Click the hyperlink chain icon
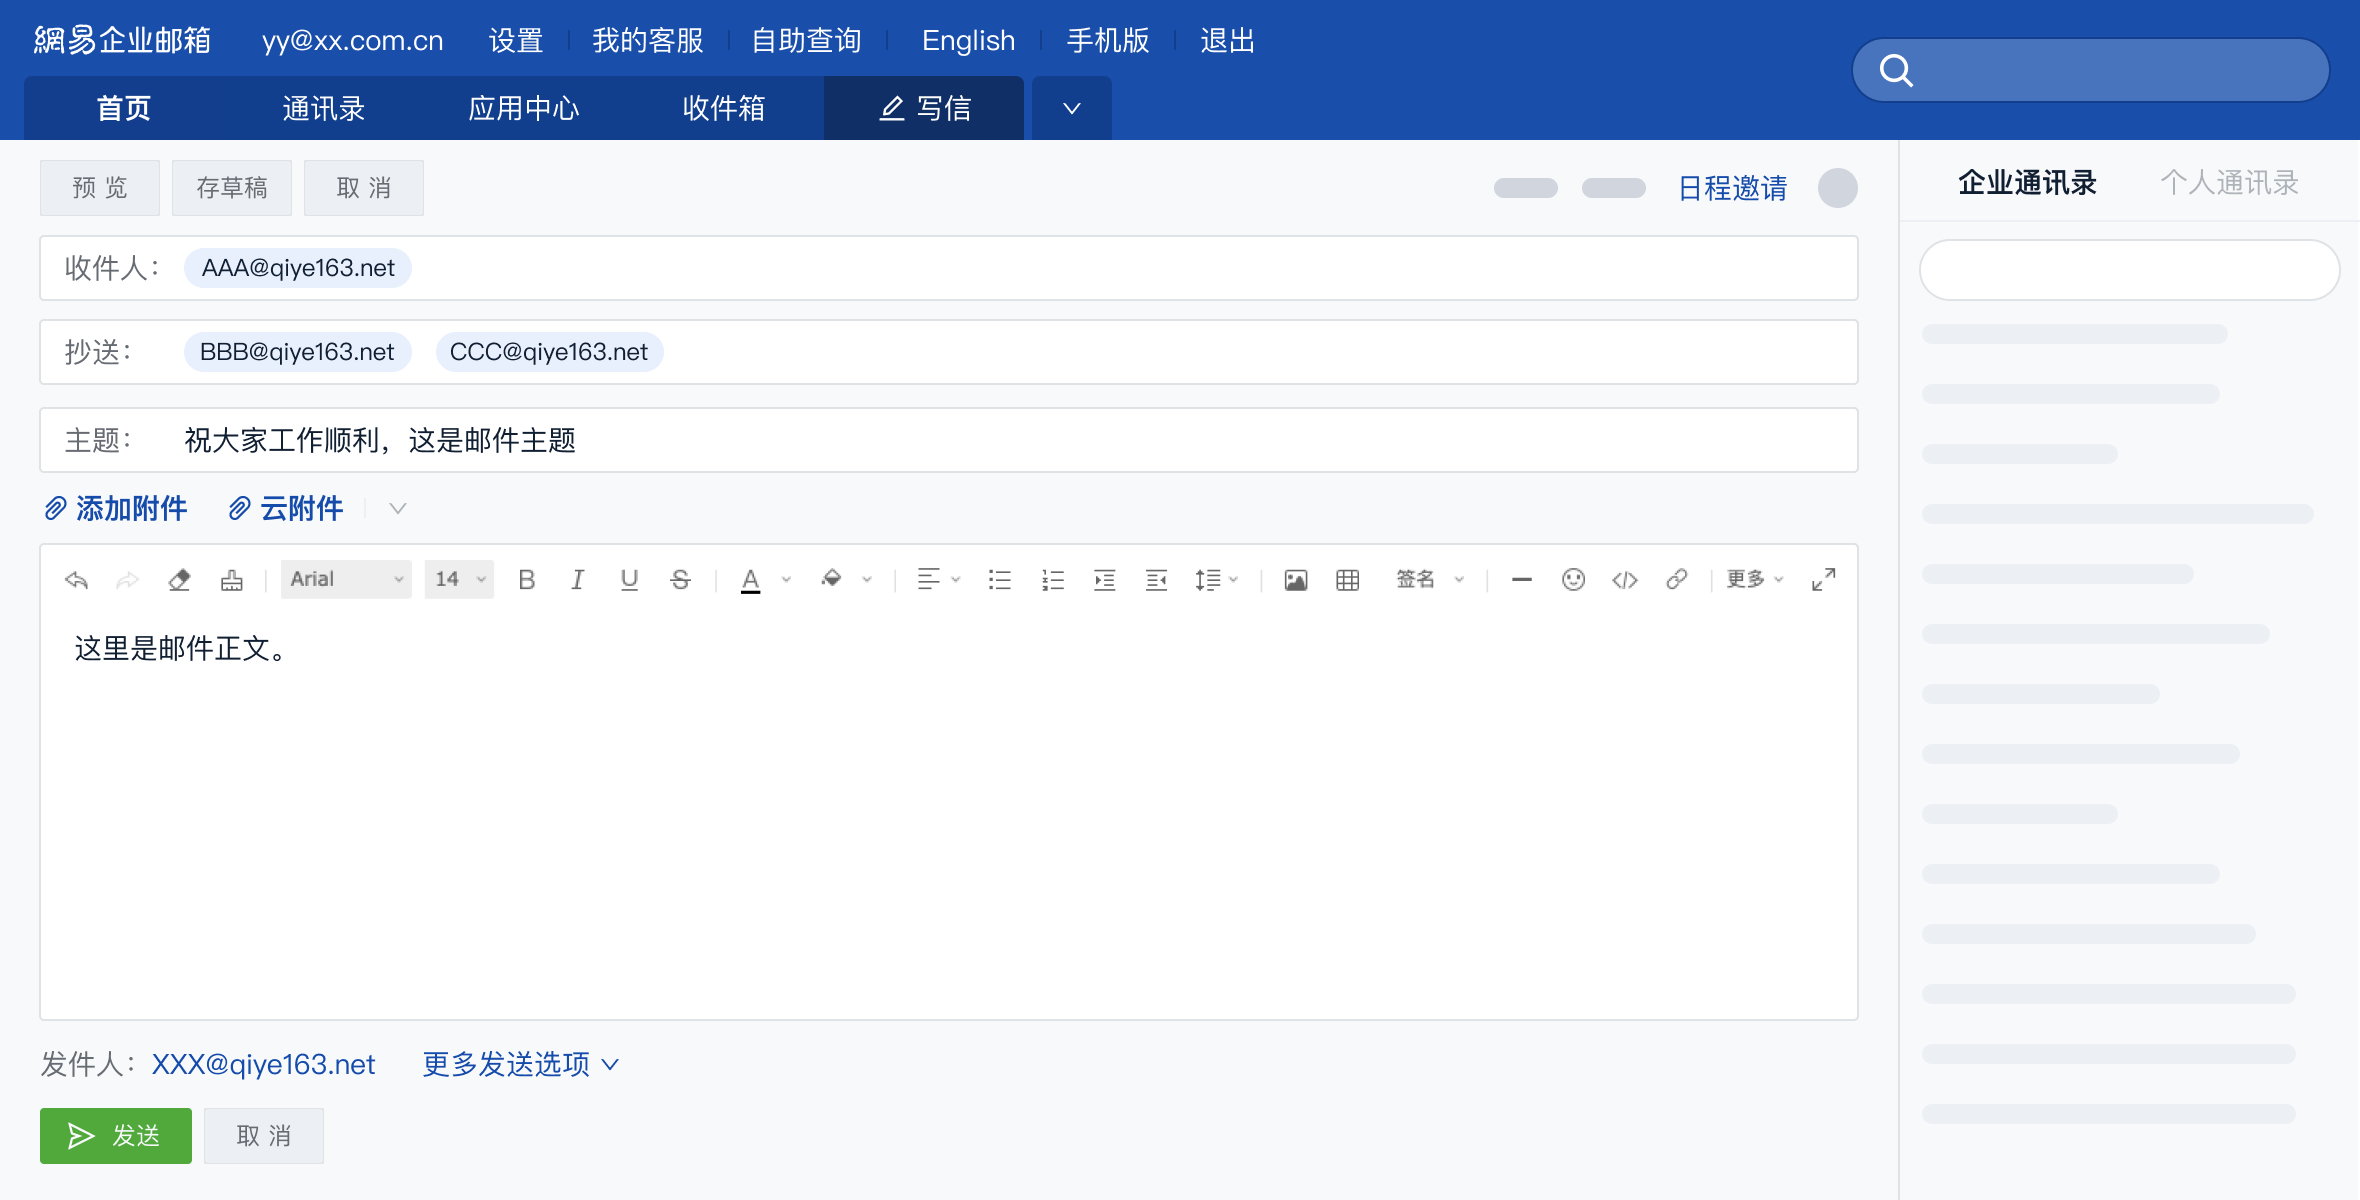Viewport: 2360px width, 1200px height. pos(1677,580)
